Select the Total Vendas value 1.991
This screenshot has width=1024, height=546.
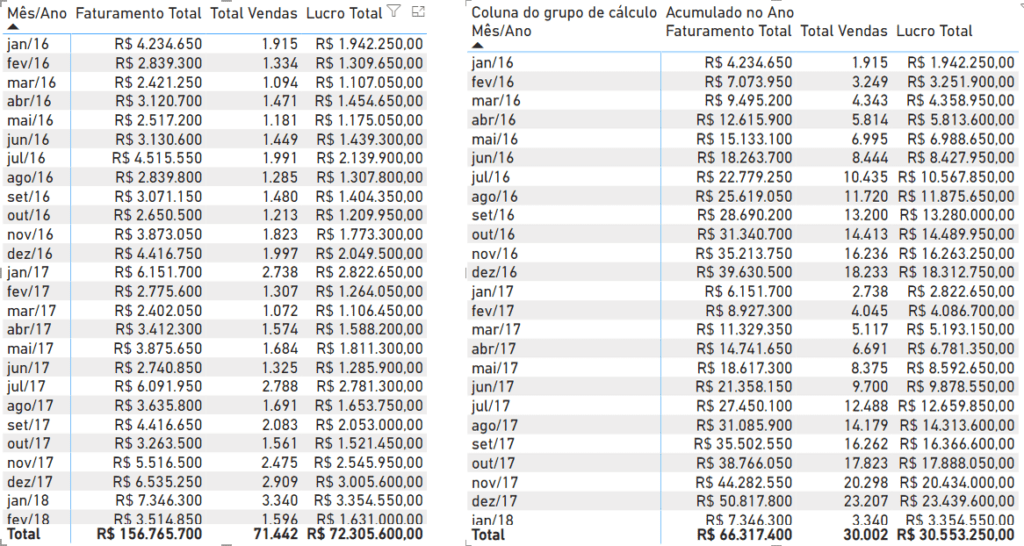pyautogui.click(x=280, y=158)
